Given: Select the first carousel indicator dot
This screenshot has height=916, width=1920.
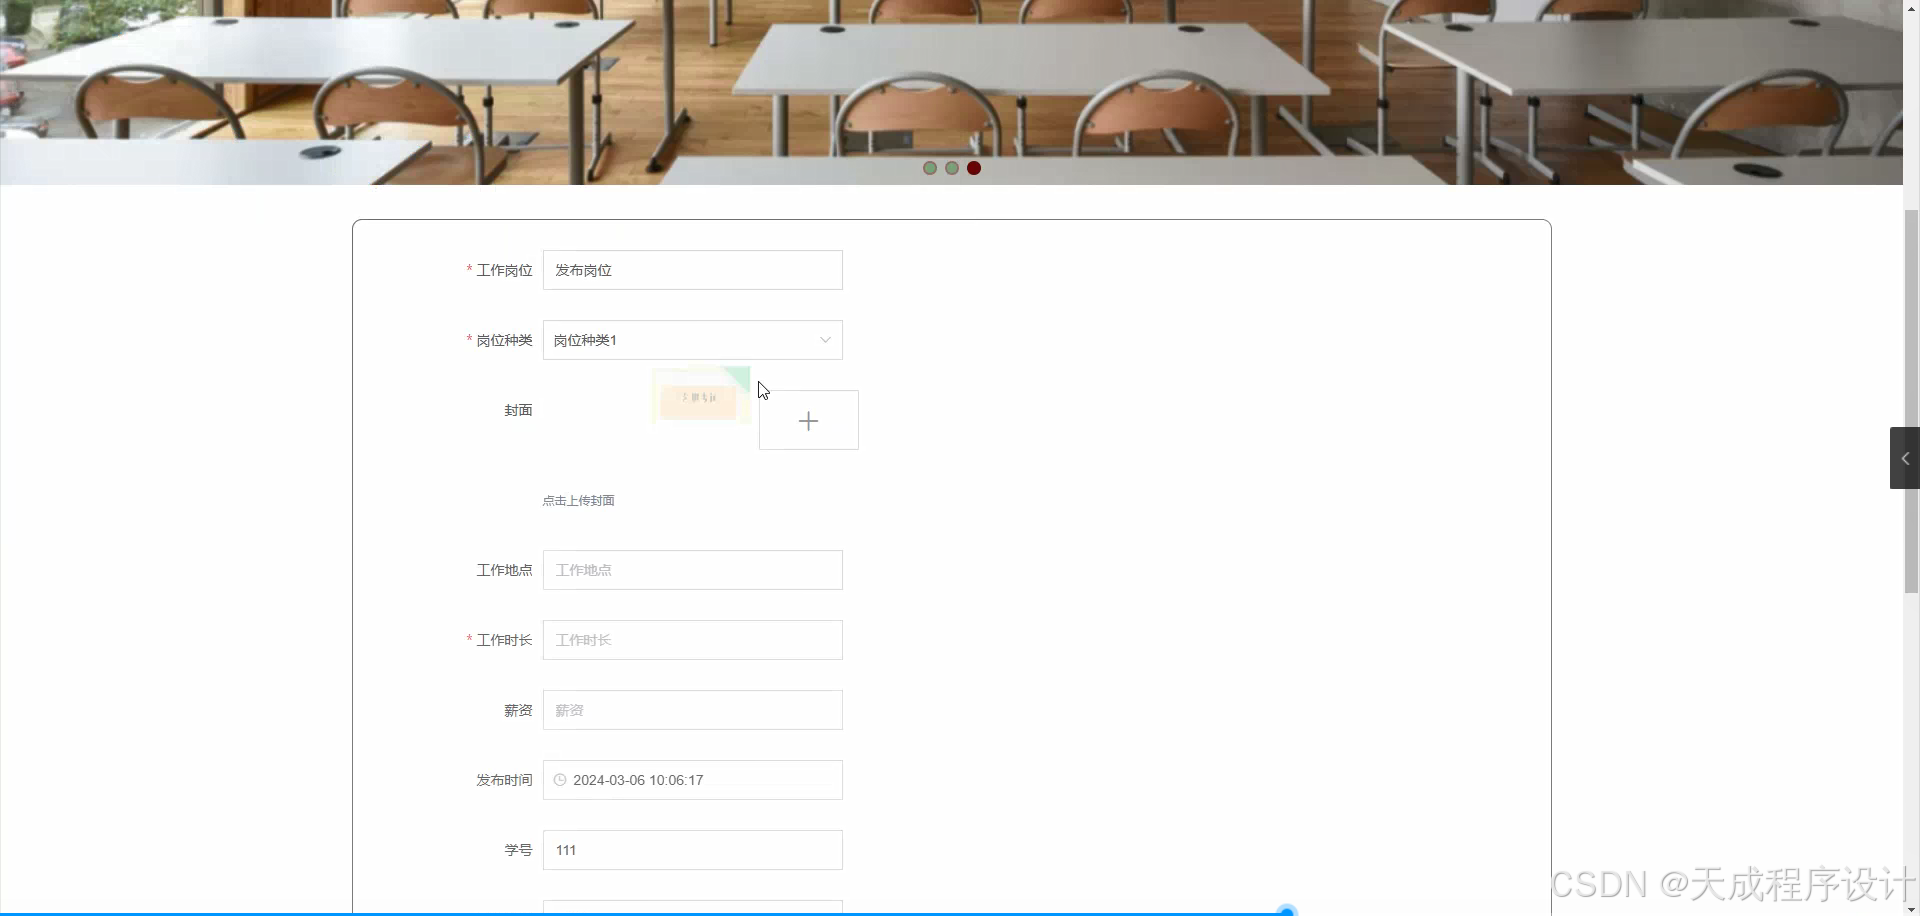Looking at the screenshot, I should [x=930, y=168].
